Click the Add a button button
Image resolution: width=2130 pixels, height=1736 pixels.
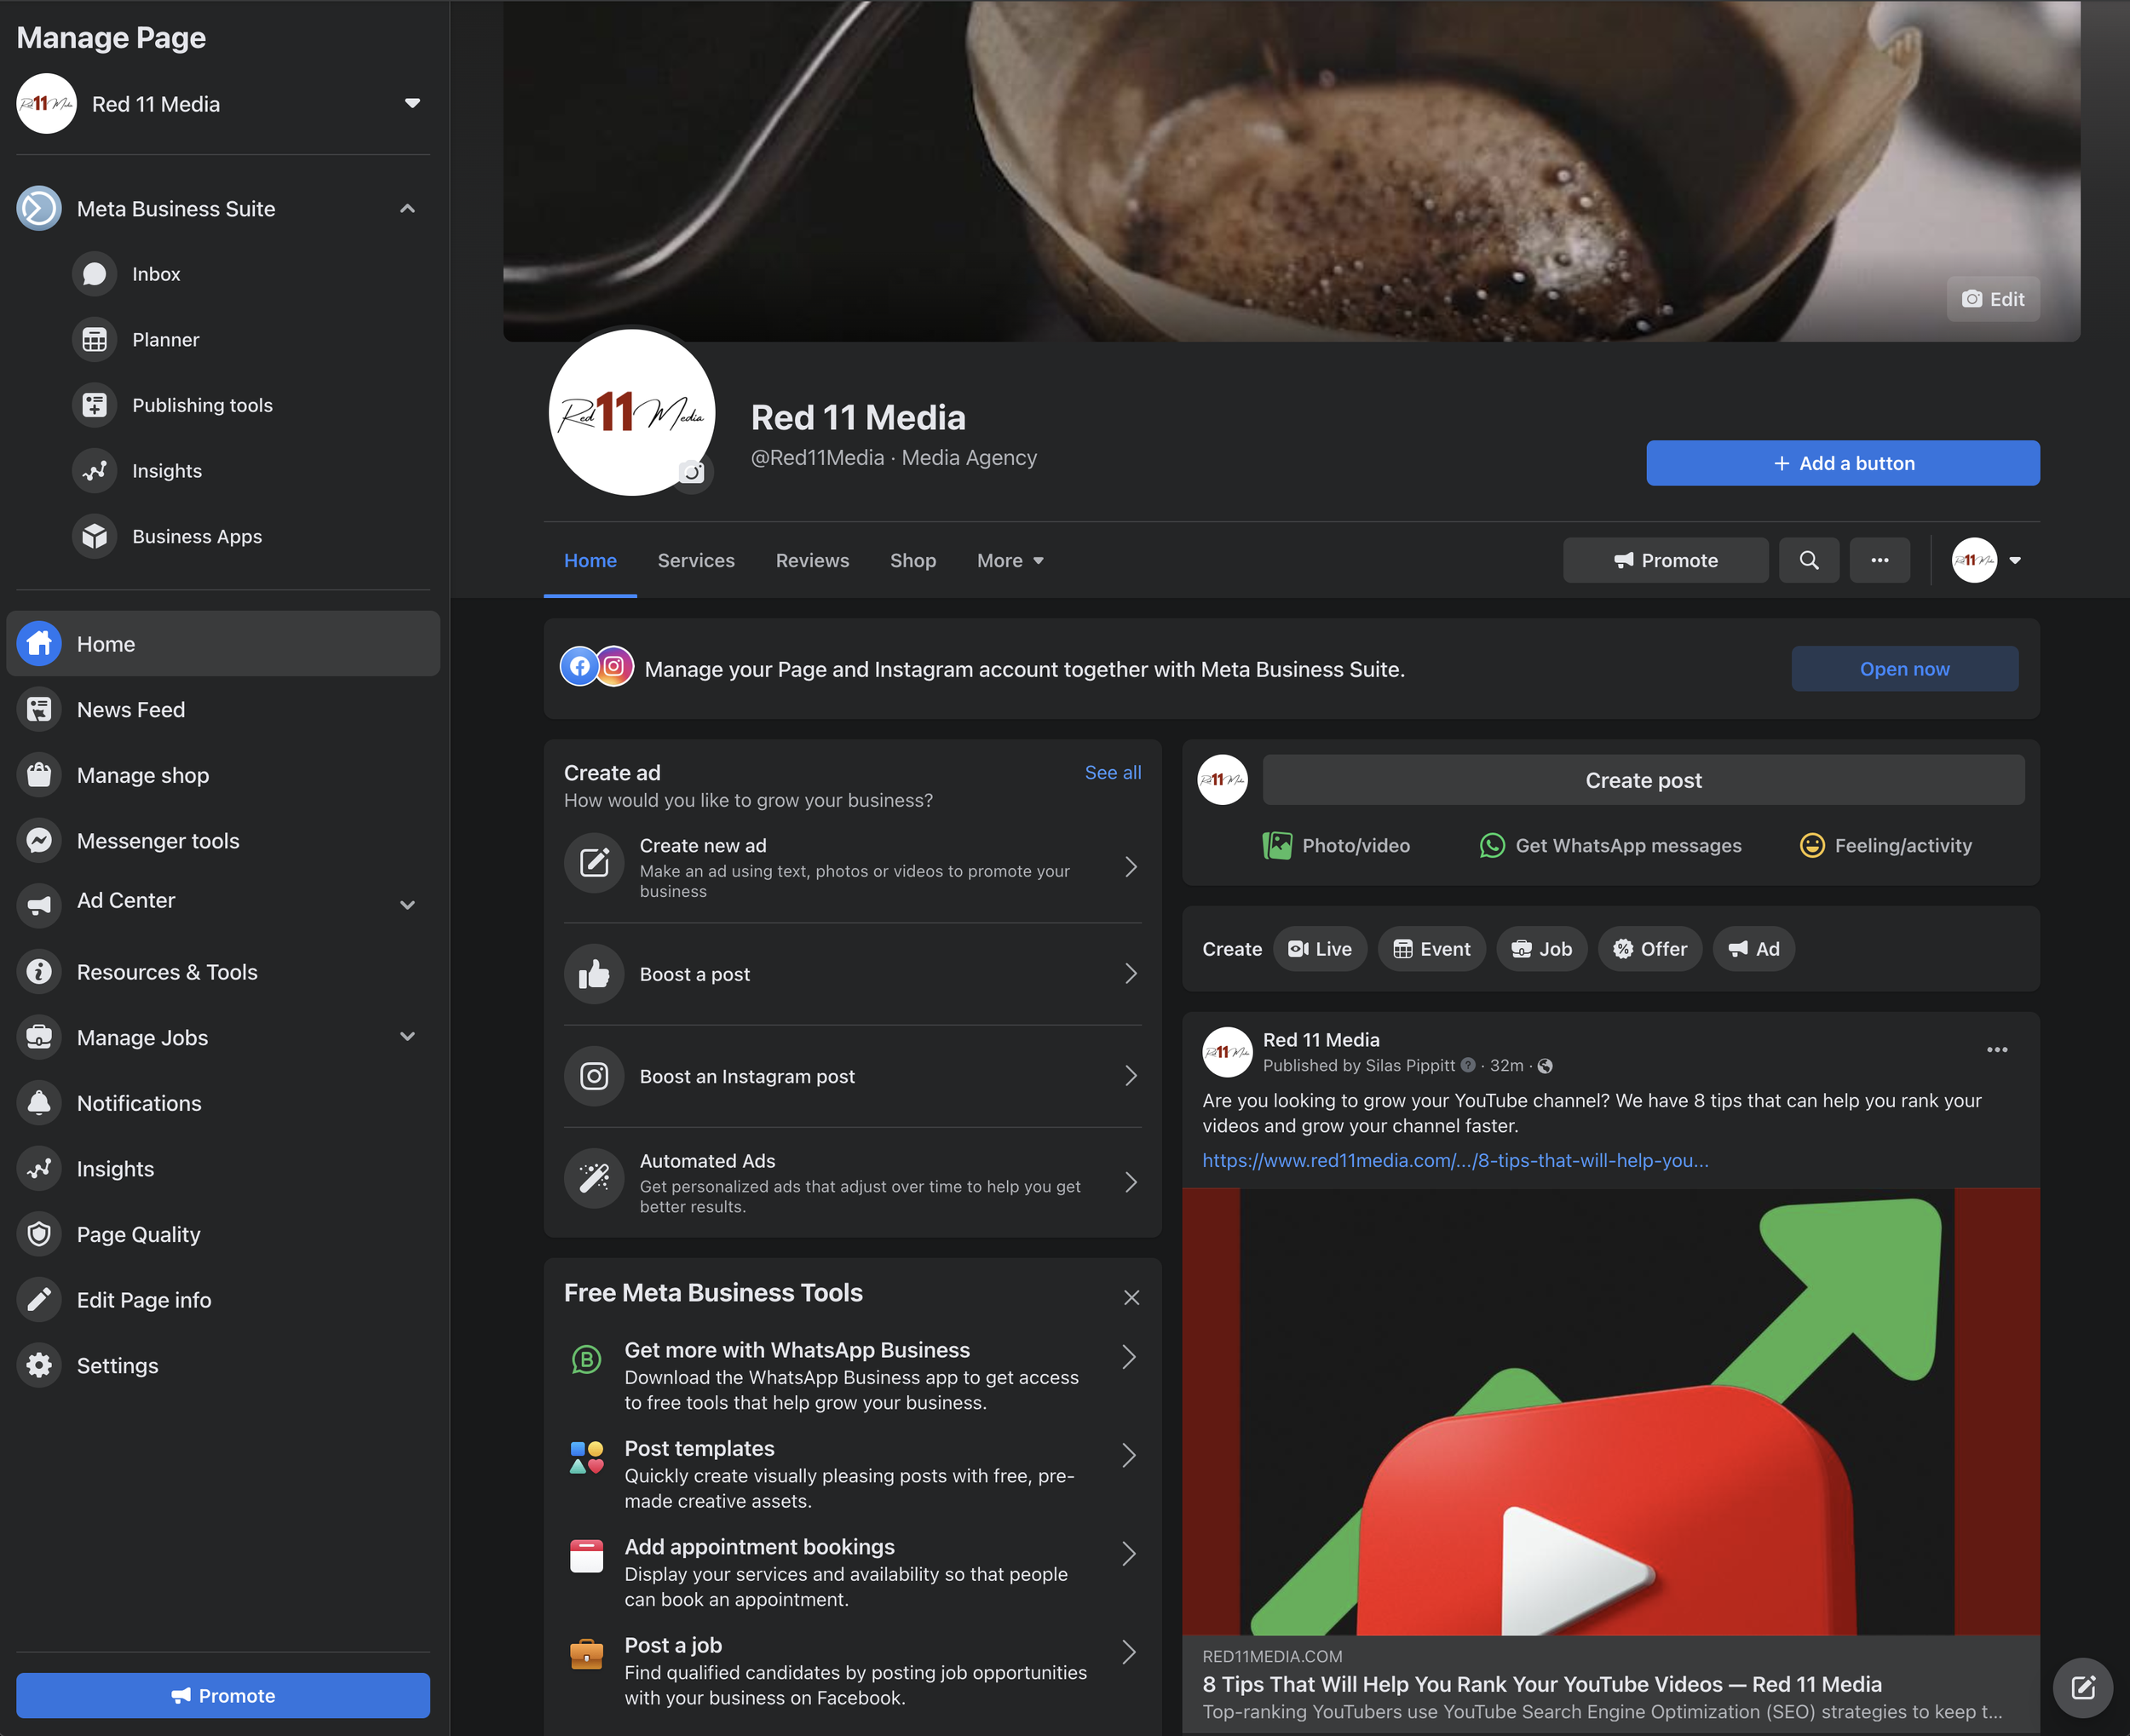click(x=1842, y=463)
